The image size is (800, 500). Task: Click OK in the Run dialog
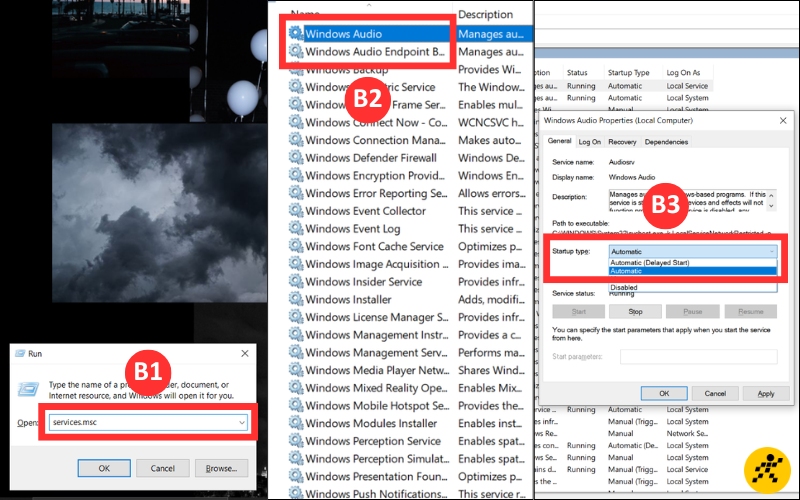104,468
